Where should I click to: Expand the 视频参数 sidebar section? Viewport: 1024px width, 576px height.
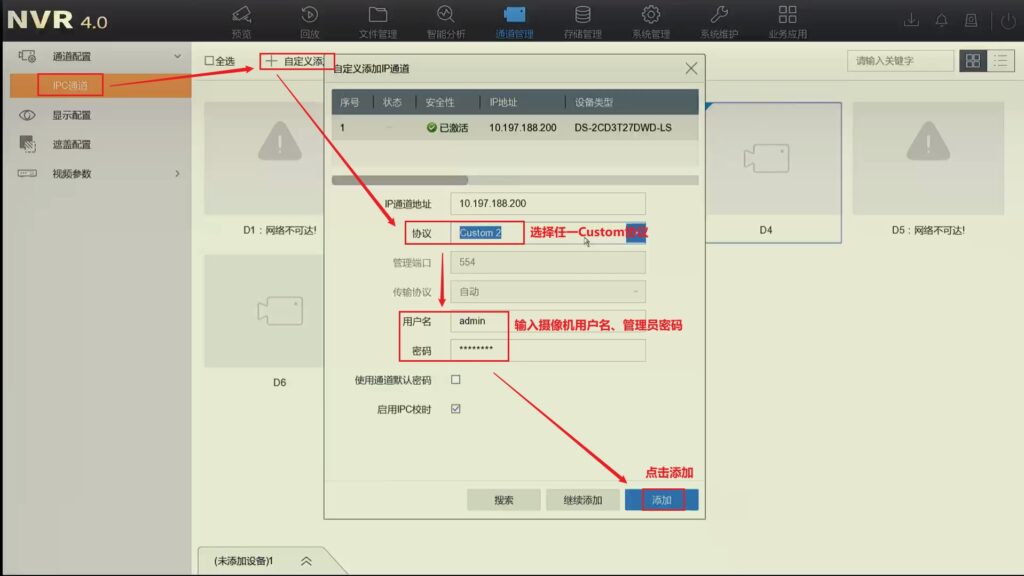[x=178, y=174]
